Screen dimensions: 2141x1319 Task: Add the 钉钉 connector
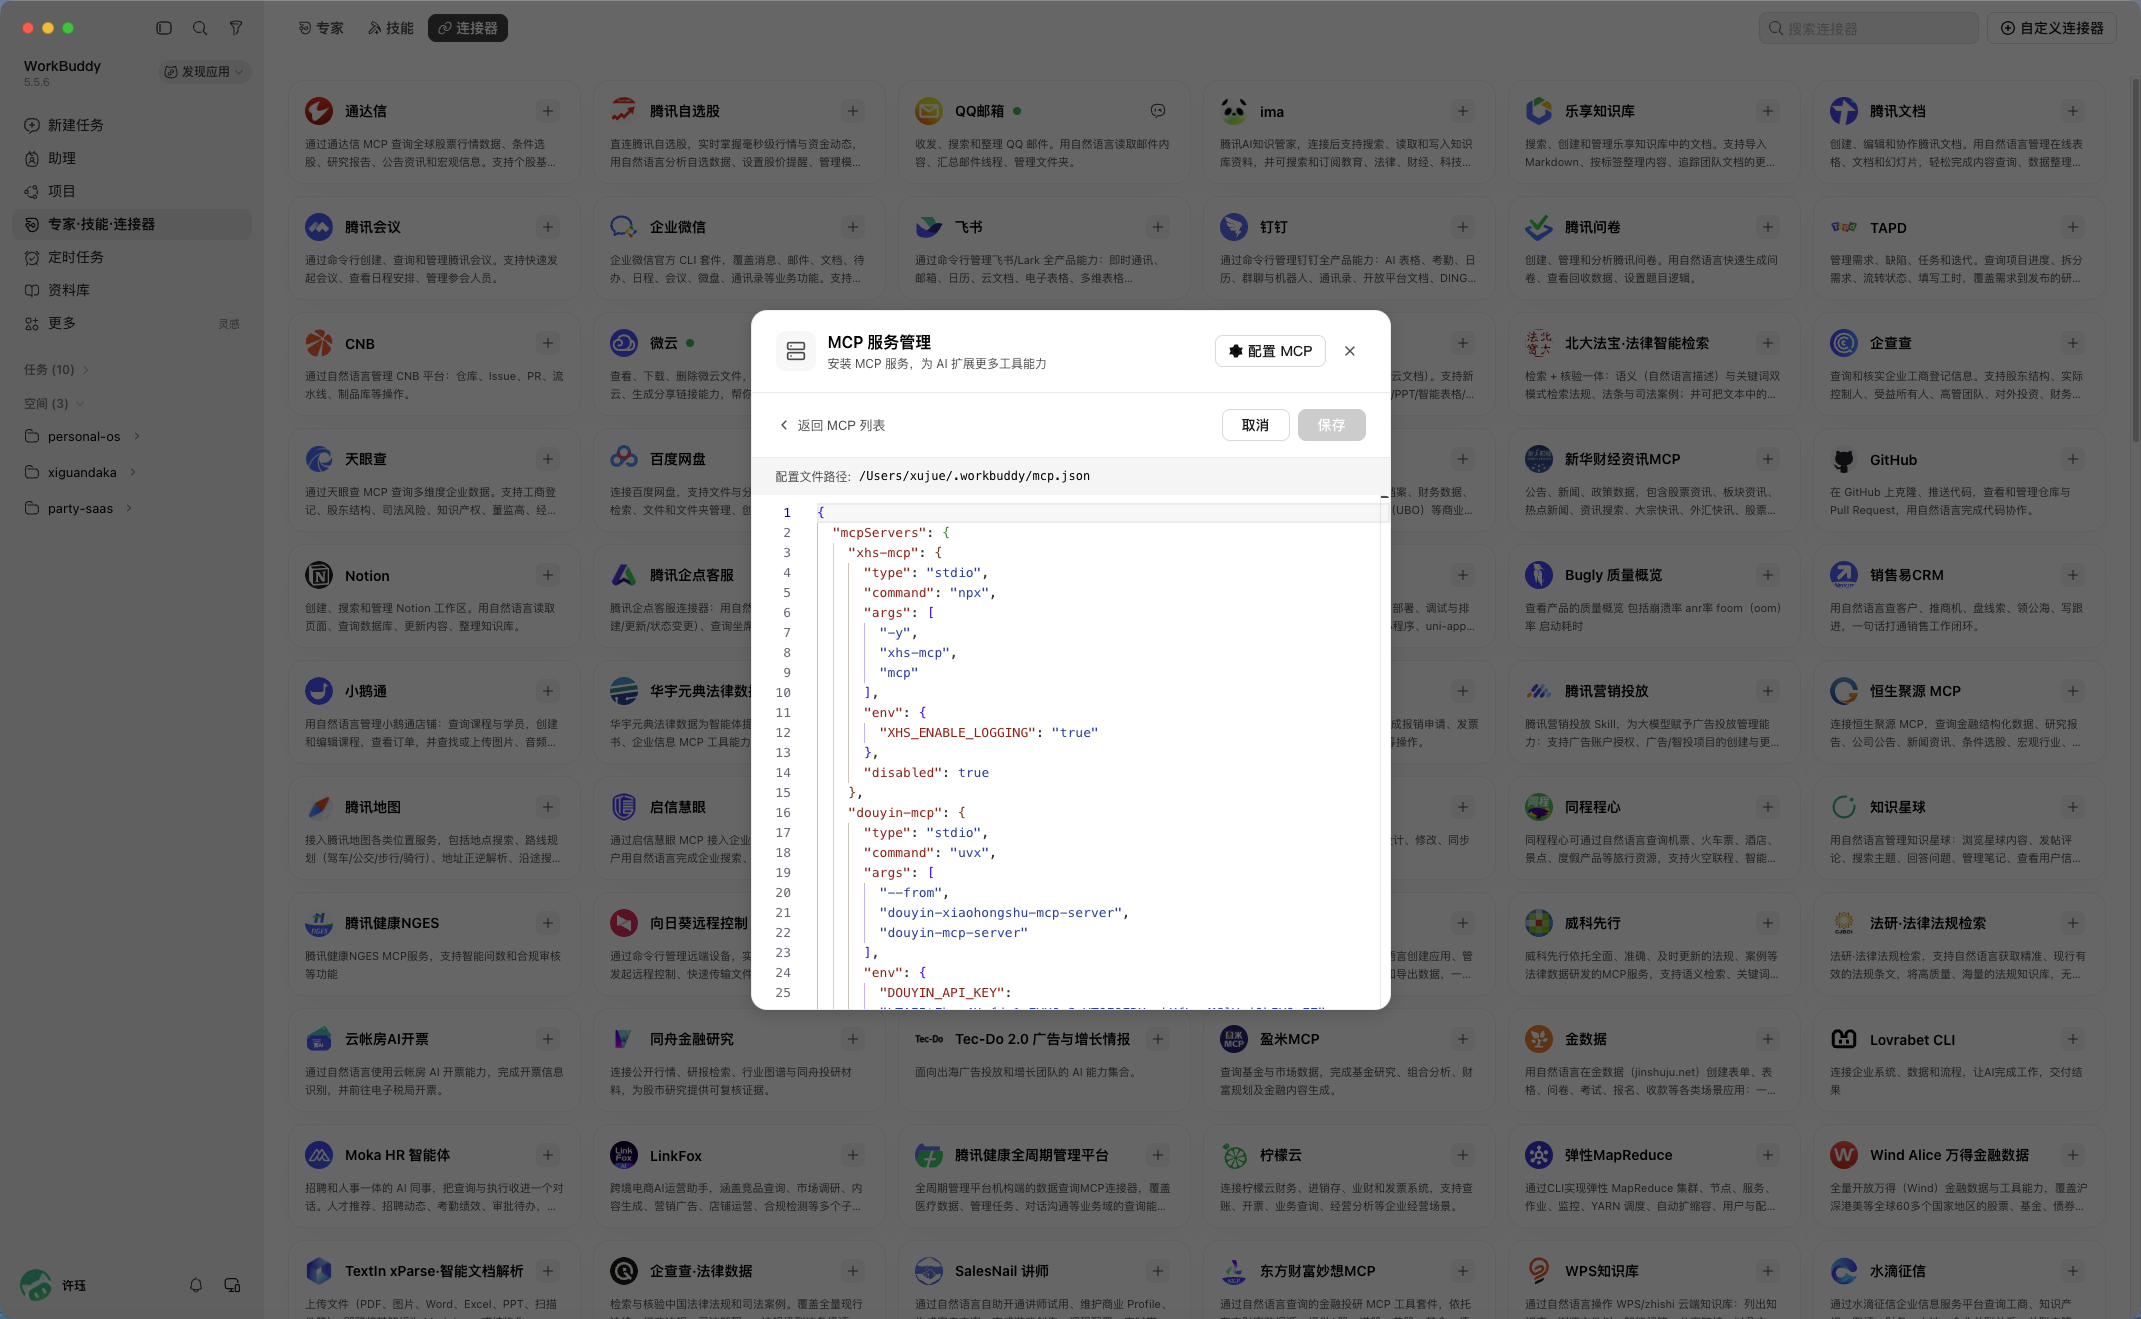pyautogui.click(x=1462, y=227)
